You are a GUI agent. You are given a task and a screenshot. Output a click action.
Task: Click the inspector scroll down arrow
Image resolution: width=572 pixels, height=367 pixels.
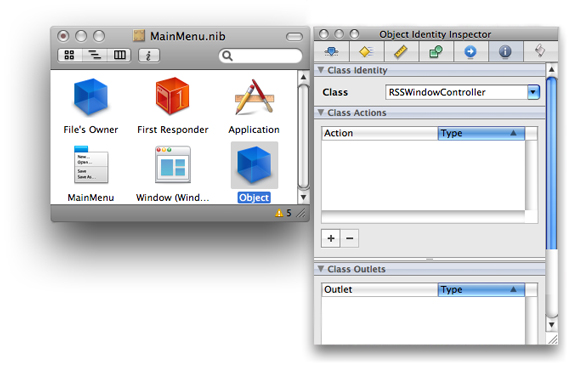552,324
